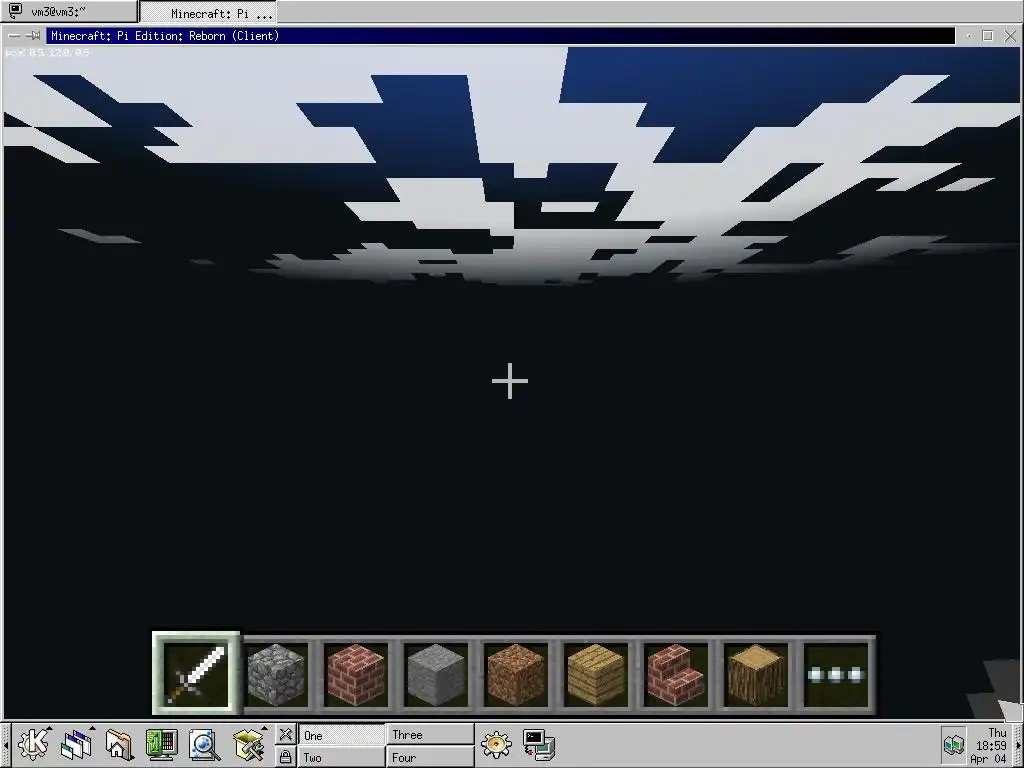Open the KDE K menu

tap(33, 744)
